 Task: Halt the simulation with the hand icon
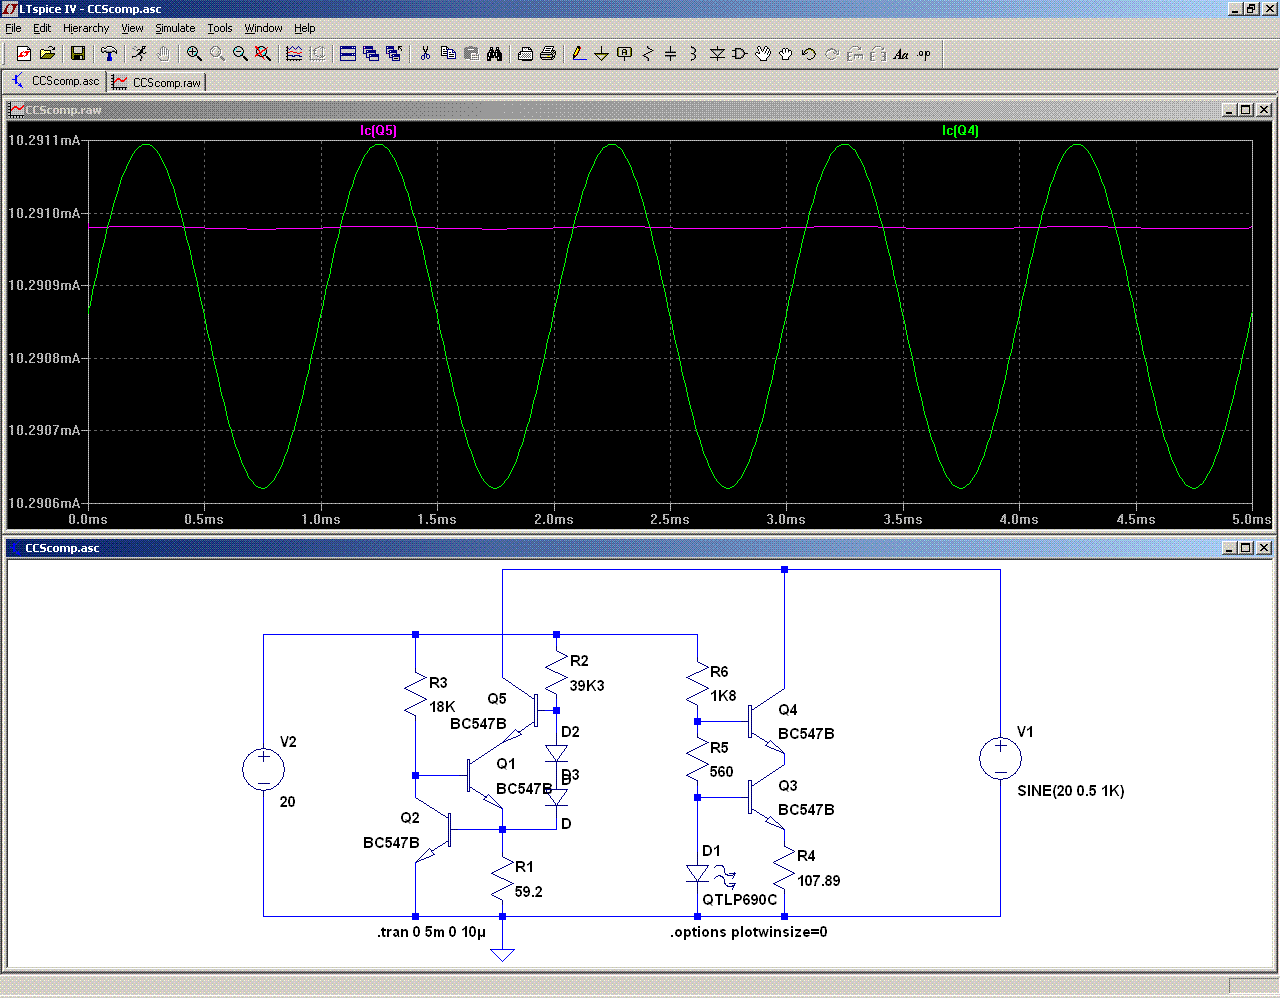point(163,54)
